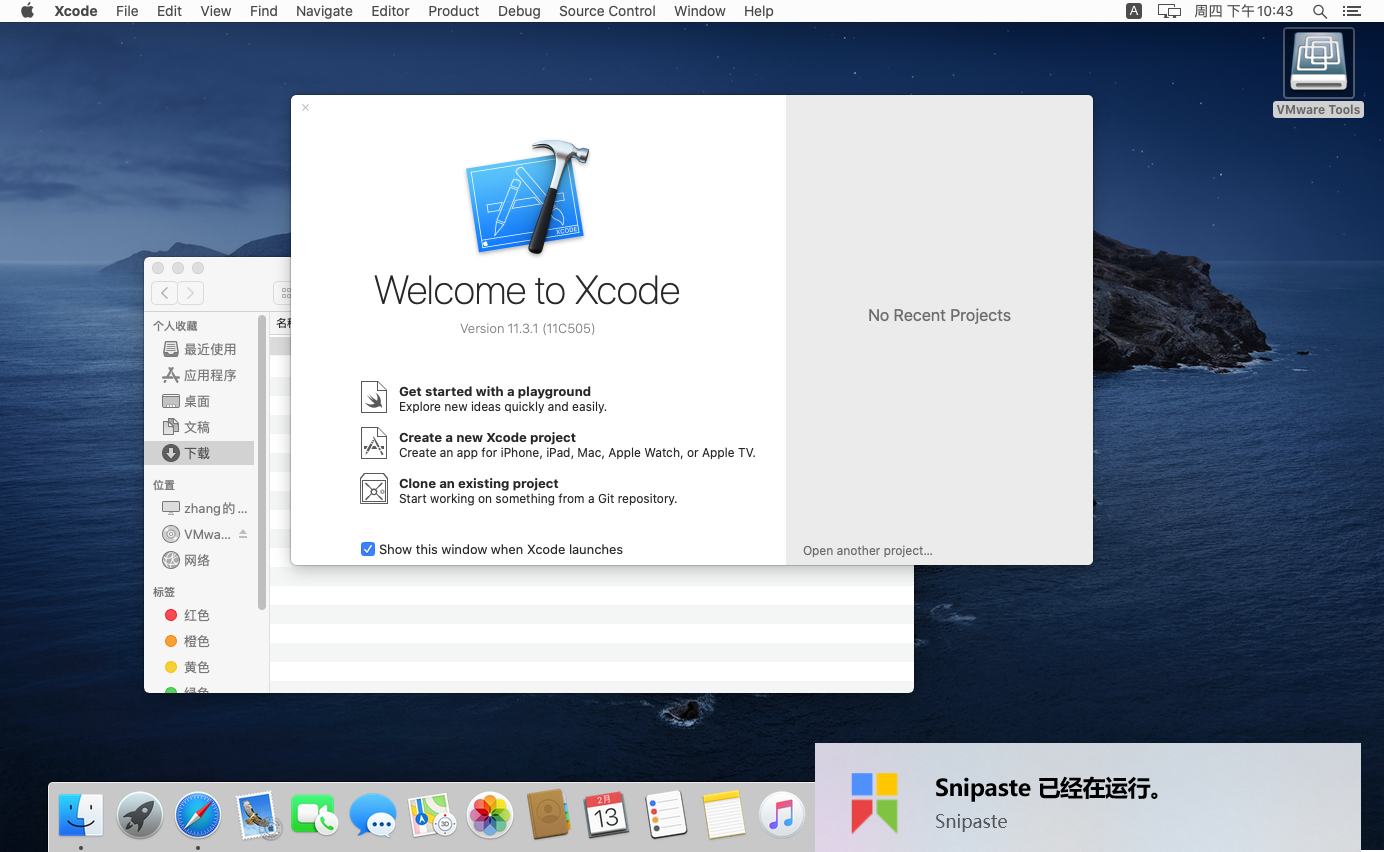The height and width of the screenshot is (852, 1384).
Task: Open Photos from the Dock
Action: tap(489, 815)
